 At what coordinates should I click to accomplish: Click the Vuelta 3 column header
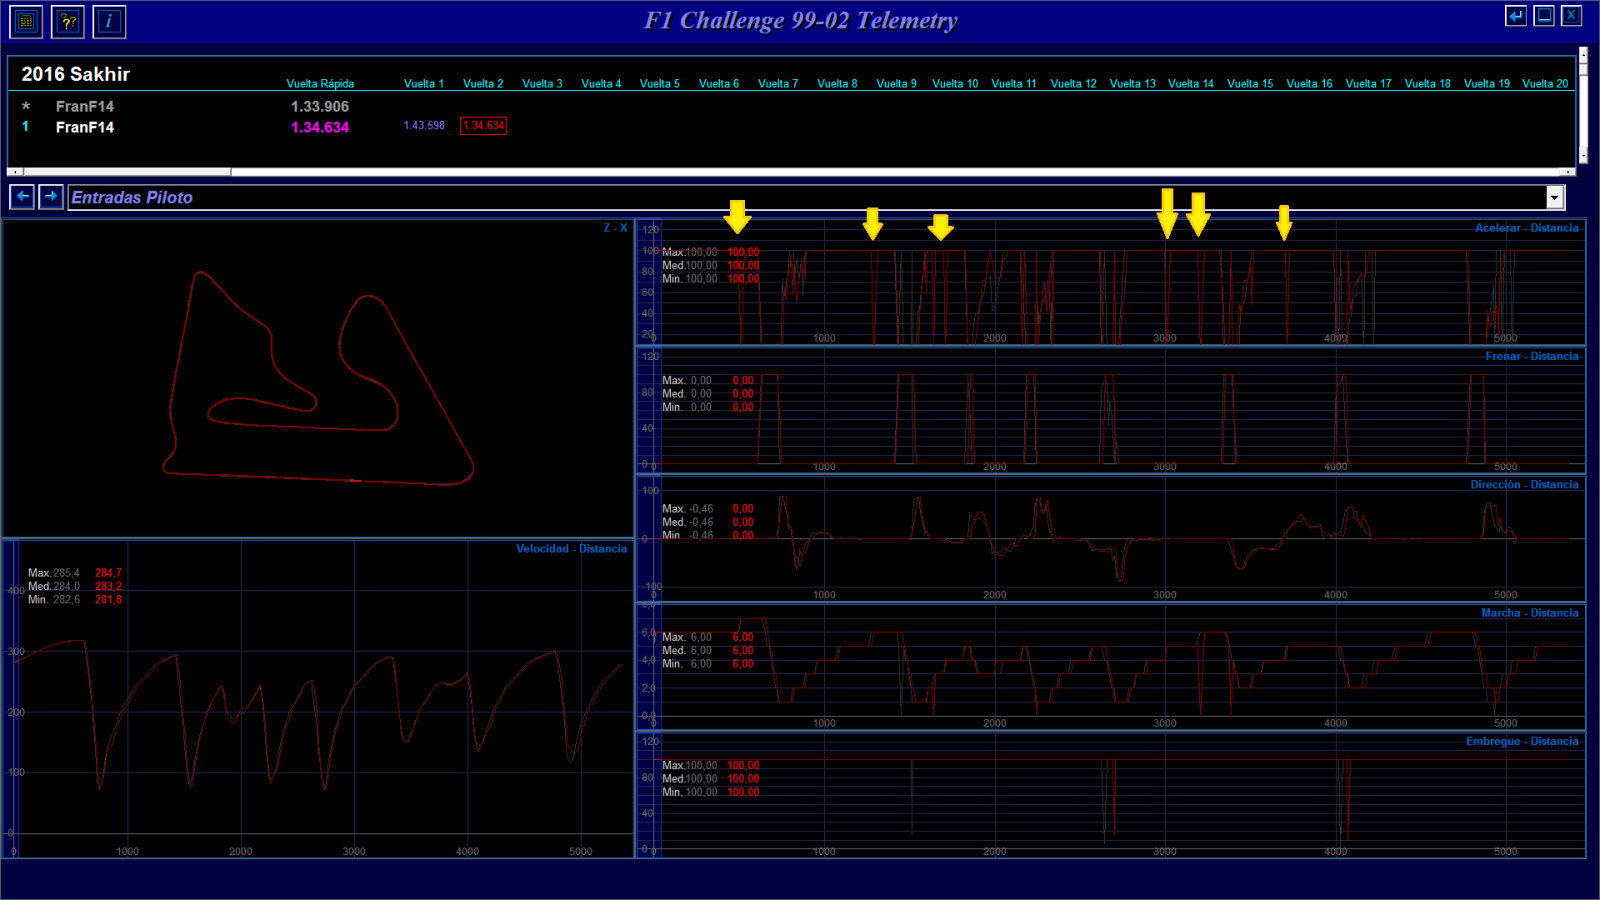coord(542,84)
